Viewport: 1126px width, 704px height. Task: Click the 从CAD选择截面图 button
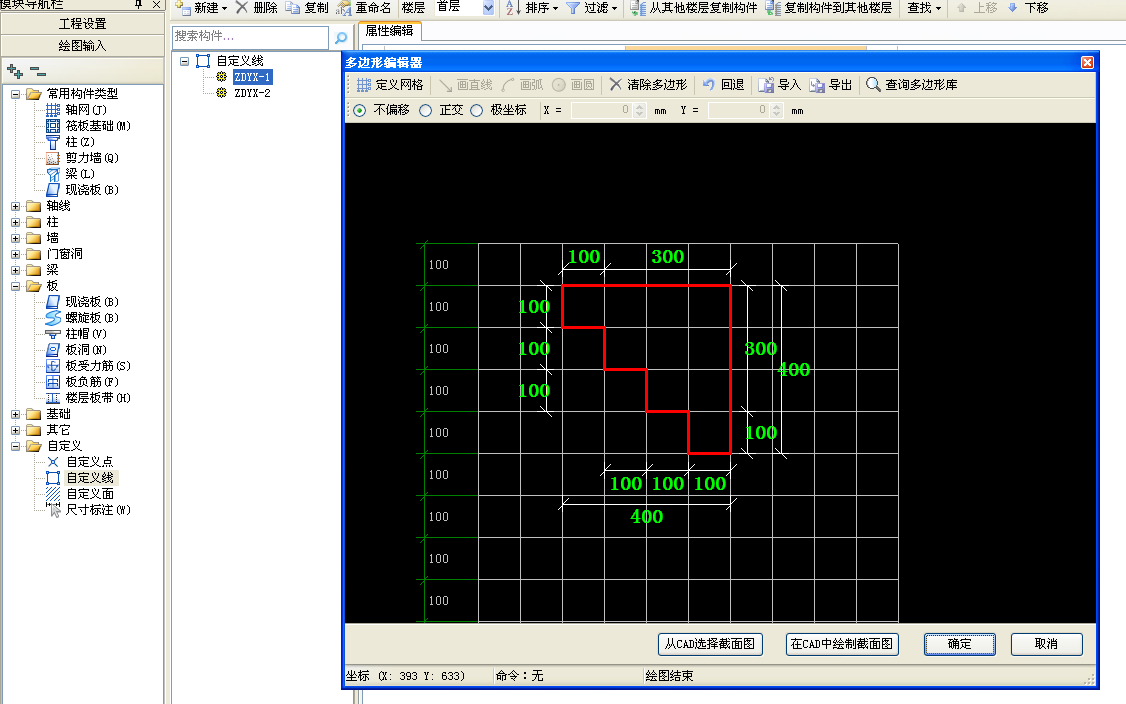[709, 644]
